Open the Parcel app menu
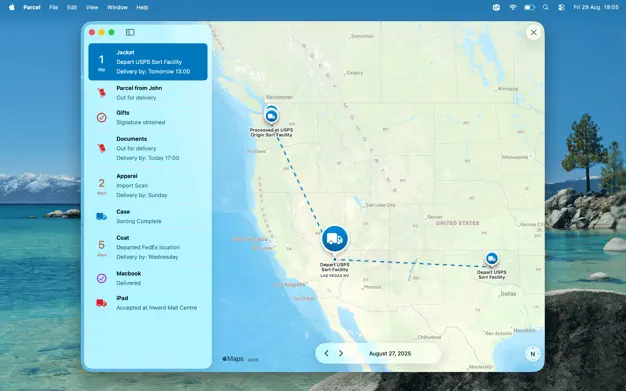Image resolution: width=626 pixels, height=391 pixels. coord(32,7)
